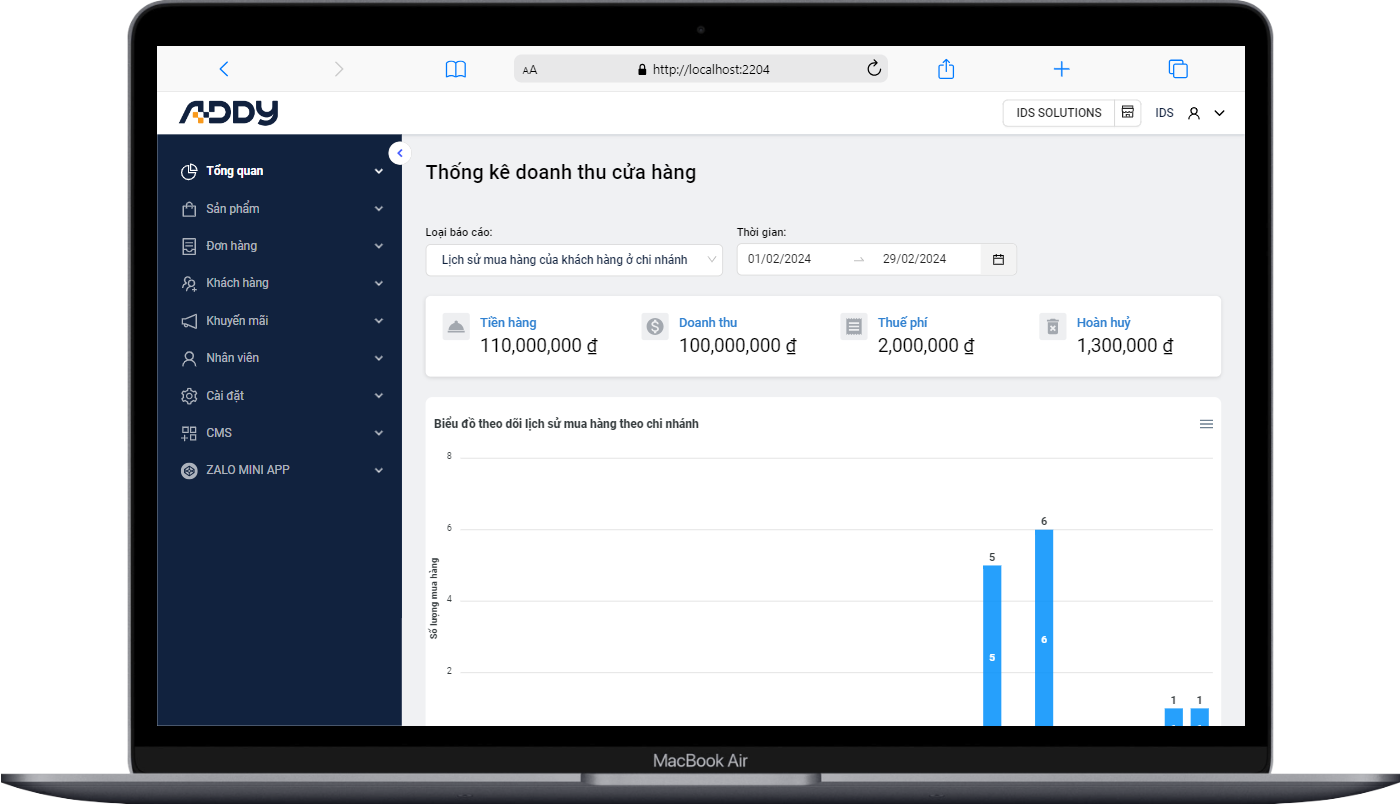Screen dimensions: 1400x804
Task: Expand the Sản phẩm menu chevron
Action: coord(379,209)
